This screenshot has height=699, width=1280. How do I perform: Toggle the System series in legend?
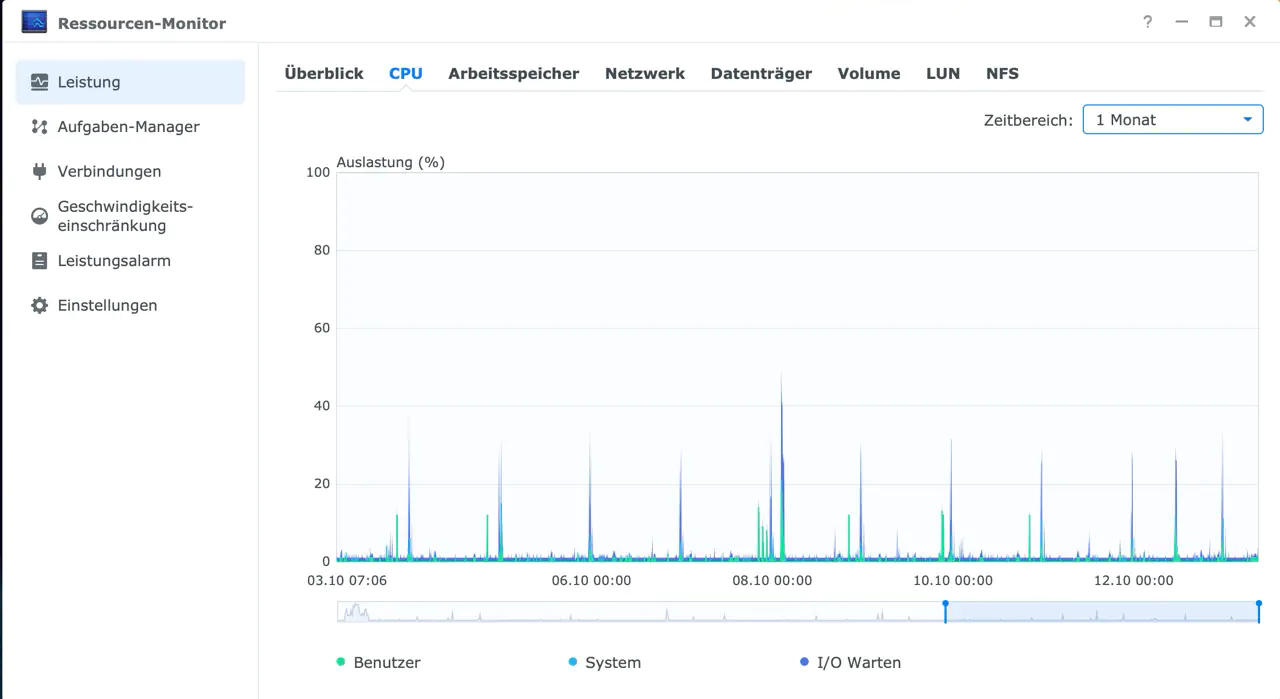click(604, 662)
